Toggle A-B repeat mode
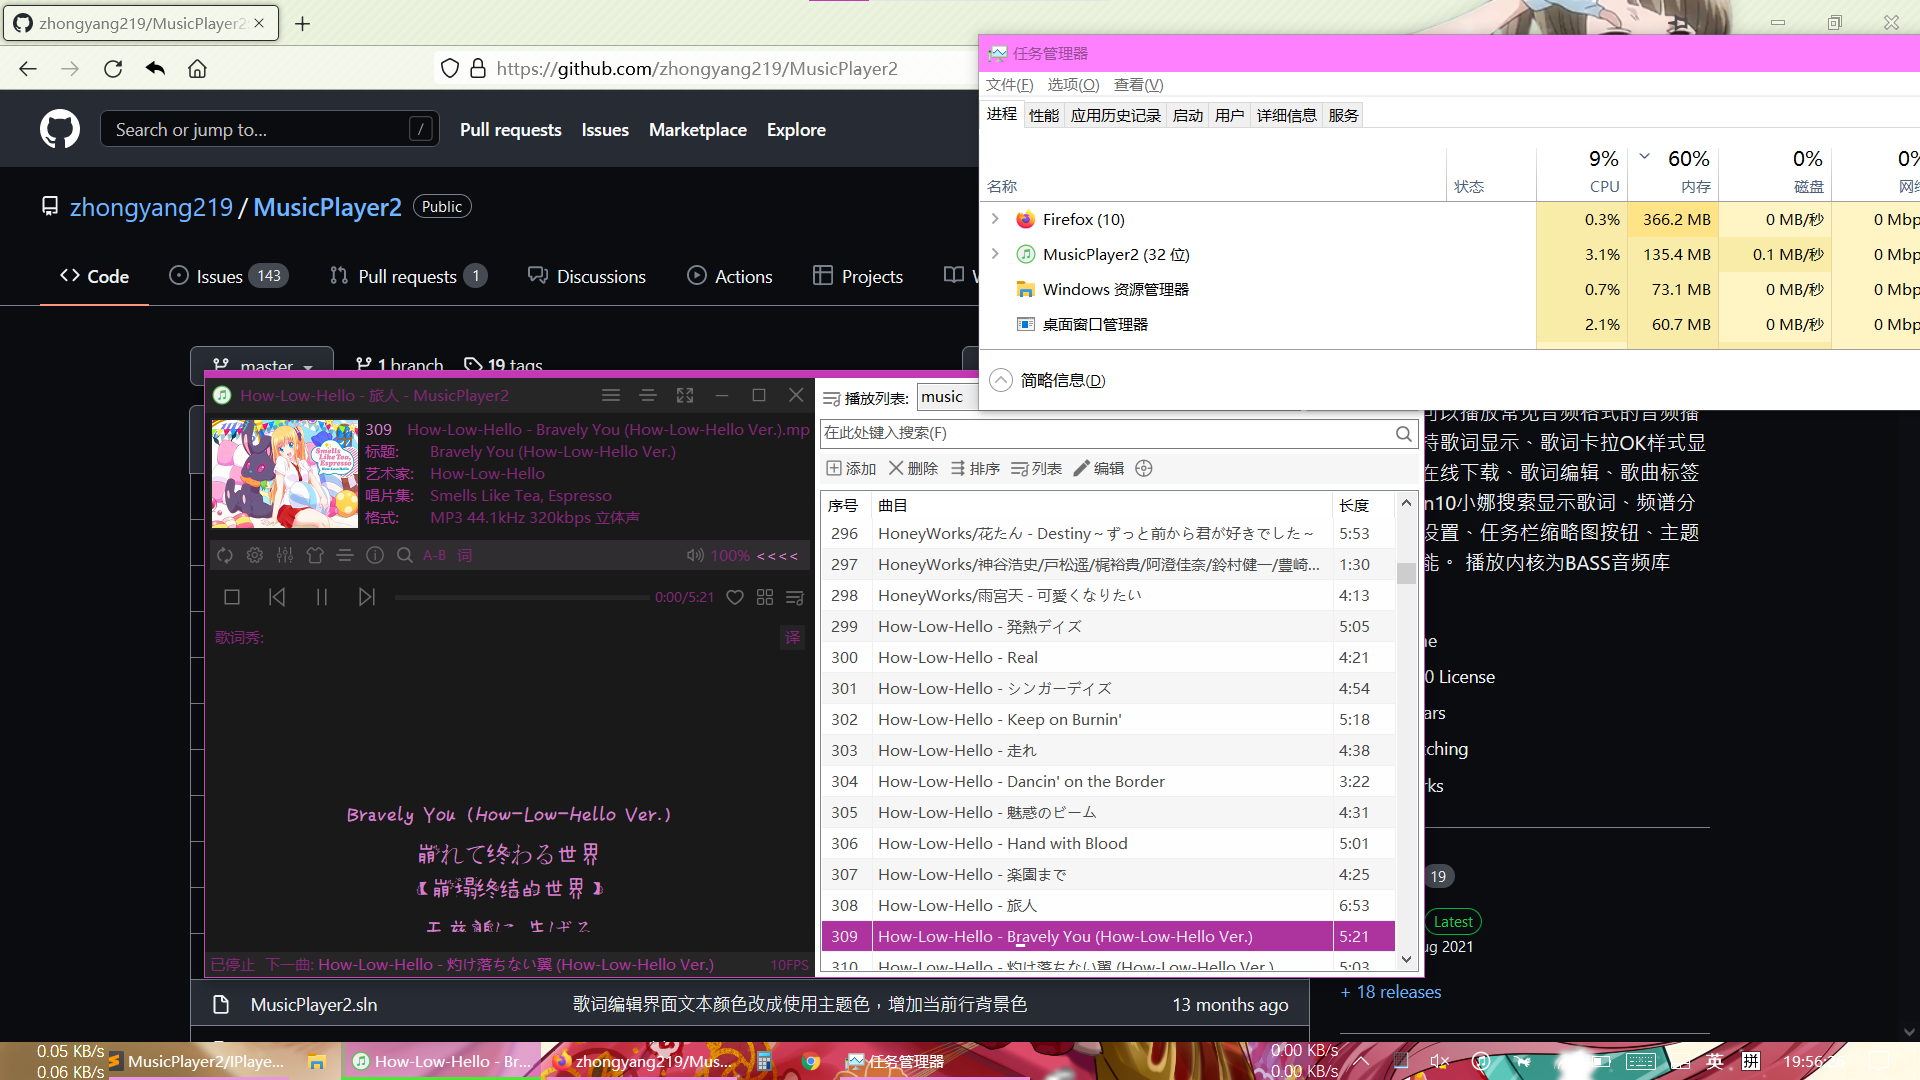Viewport: 1920px width, 1080px height. tap(434, 555)
